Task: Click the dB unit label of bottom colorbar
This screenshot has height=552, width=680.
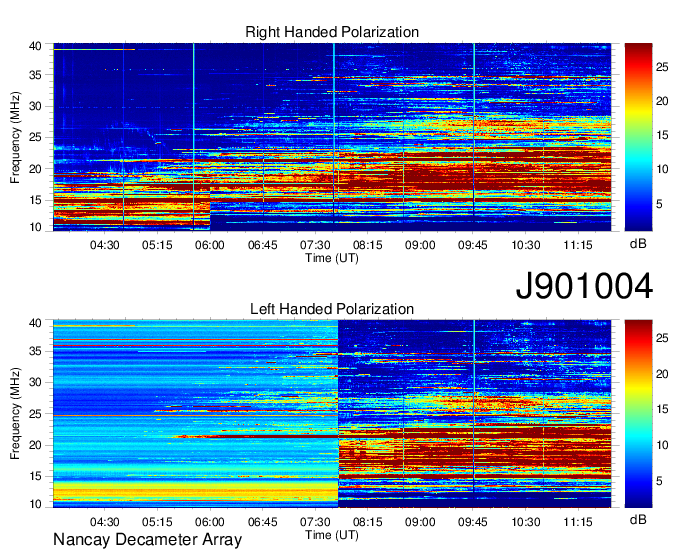Action: (x=638, y=519)
